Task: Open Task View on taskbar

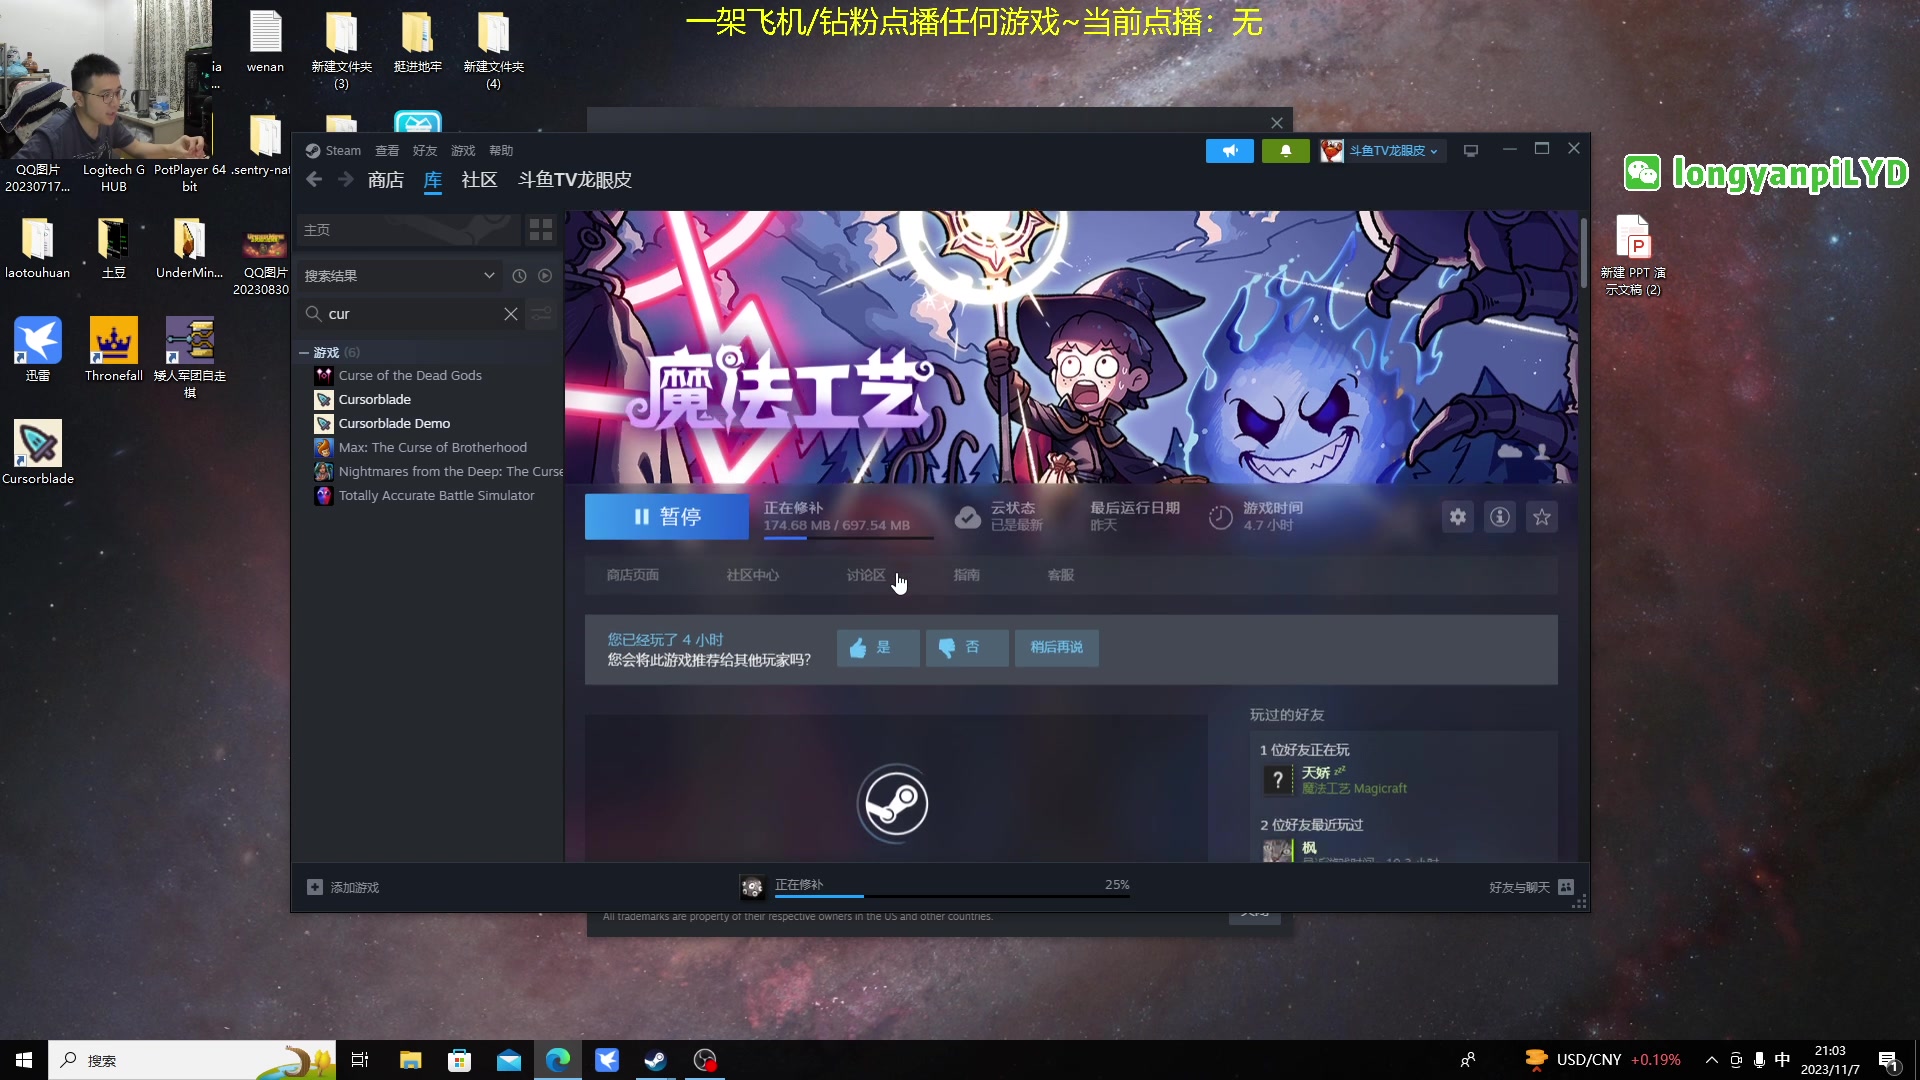Action: [x=360, y=1060]
